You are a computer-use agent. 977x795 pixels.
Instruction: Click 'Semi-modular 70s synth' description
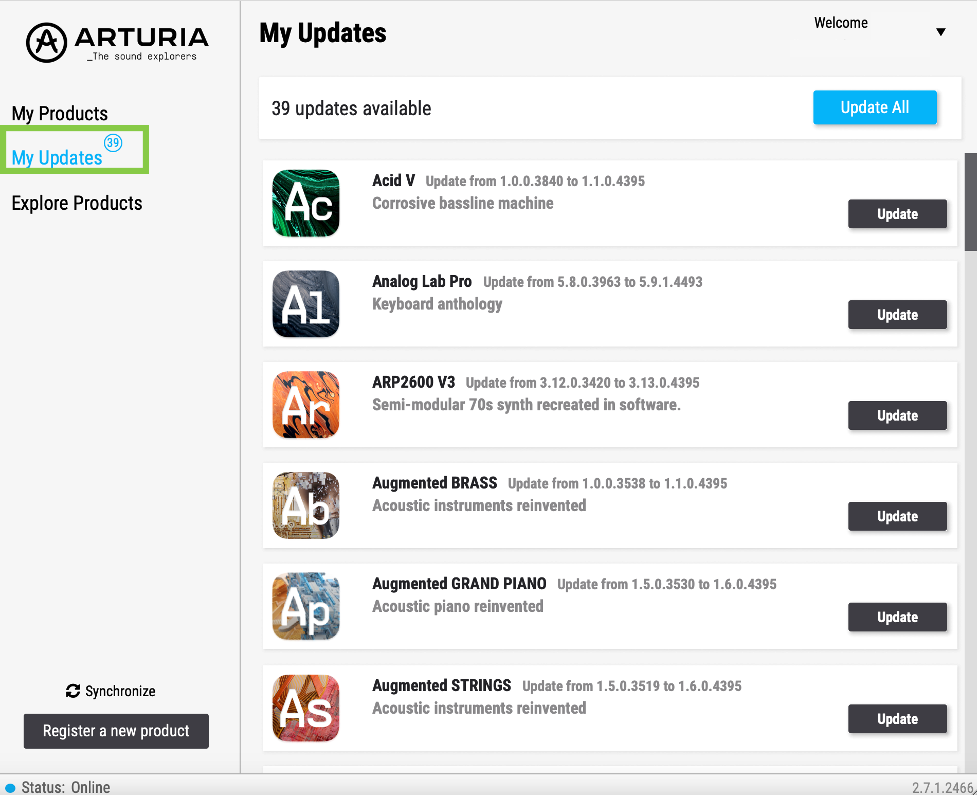coord(527,405)
